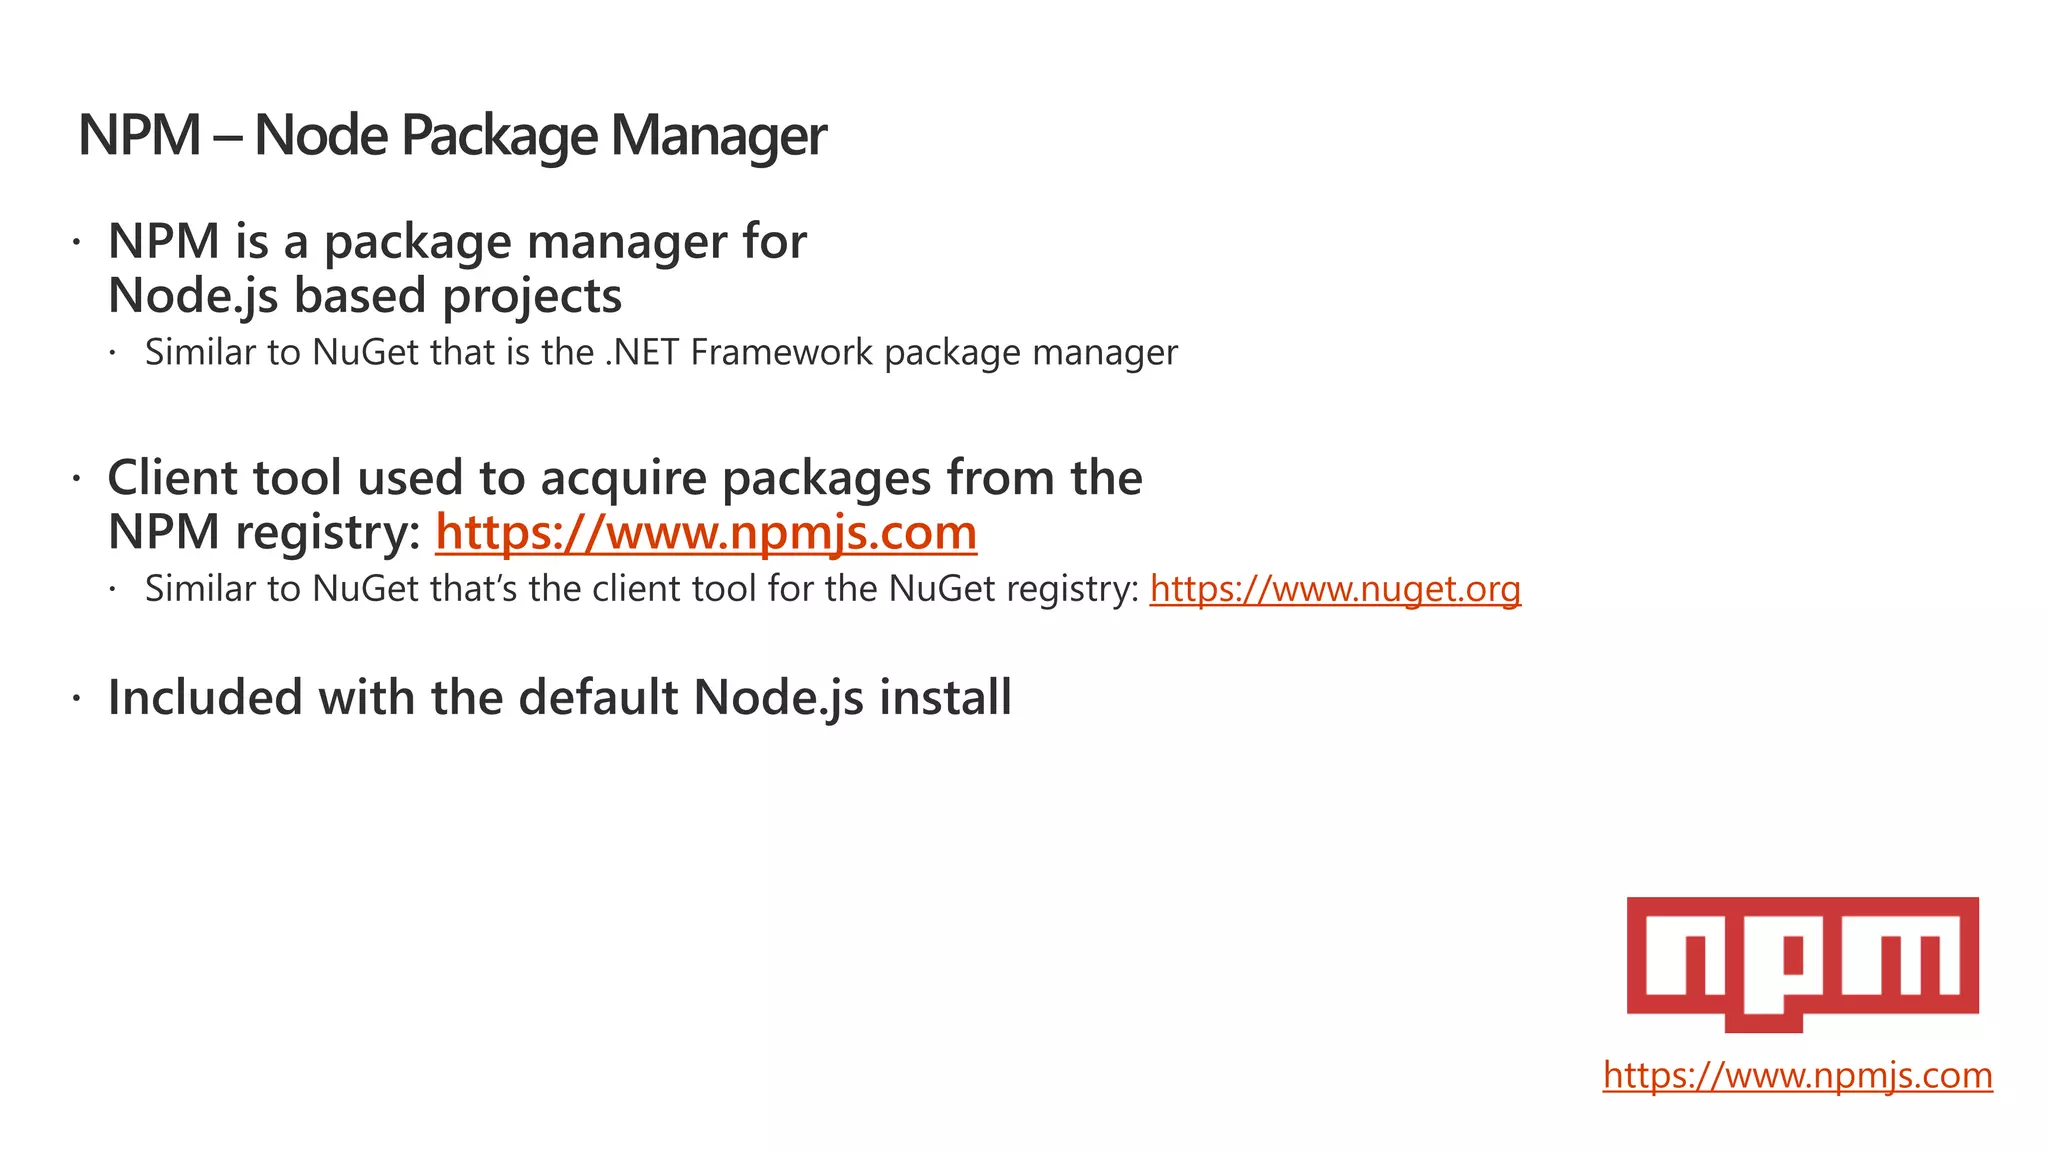Click the npmjs.com link under the npm logo

coord(1797,1075)
